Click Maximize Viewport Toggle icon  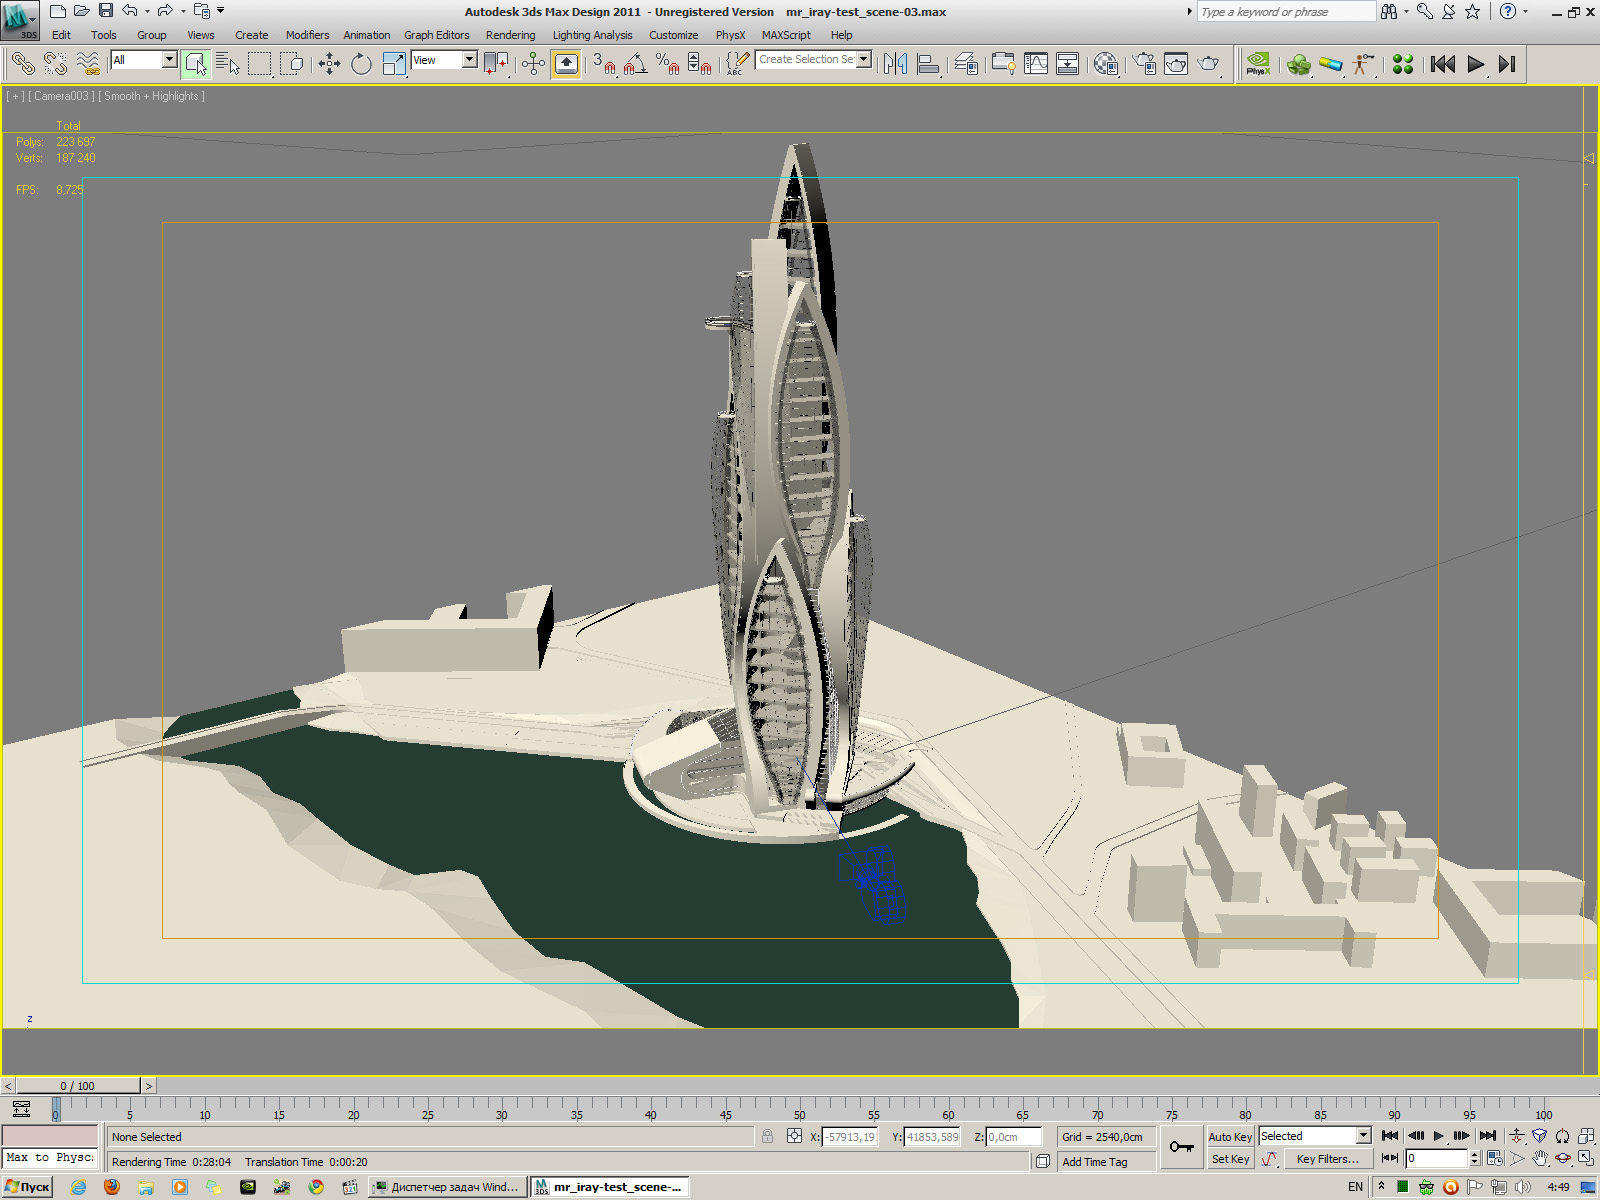(x=1586, y=1158)
